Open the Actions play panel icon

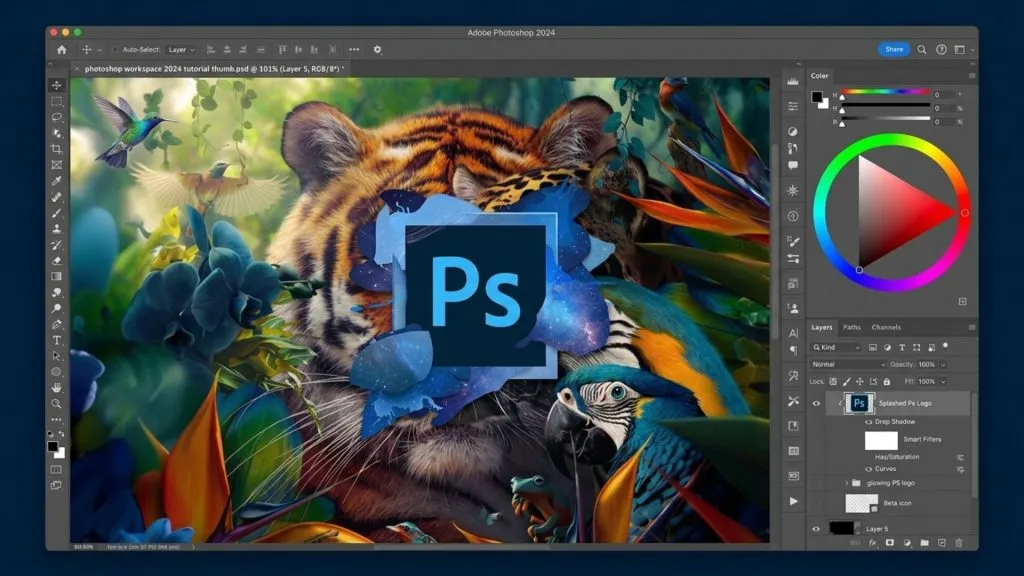pyautogui.click(x=793, y=502)
